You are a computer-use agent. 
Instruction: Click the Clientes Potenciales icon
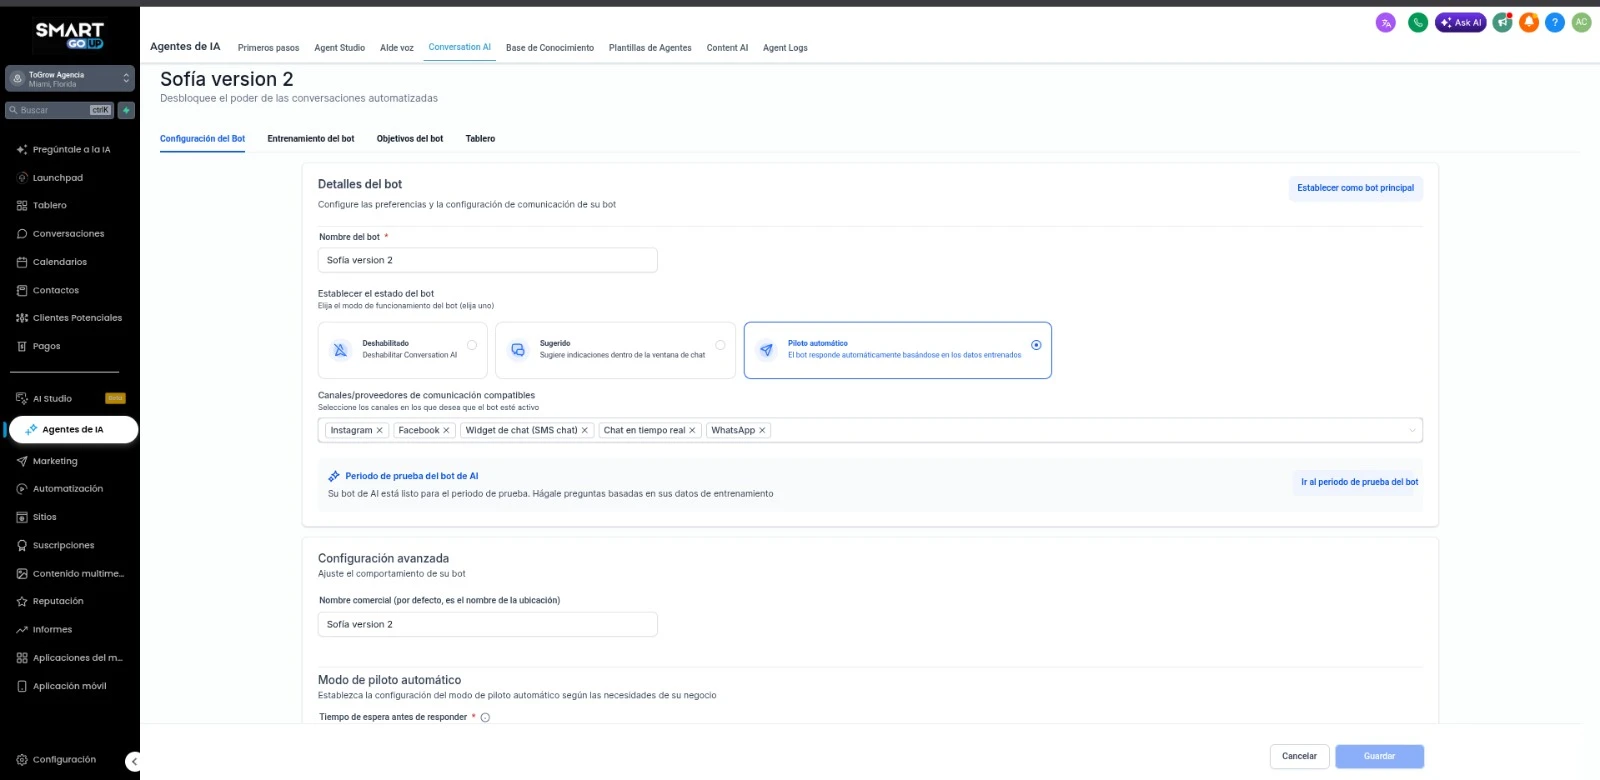point(22,318)
